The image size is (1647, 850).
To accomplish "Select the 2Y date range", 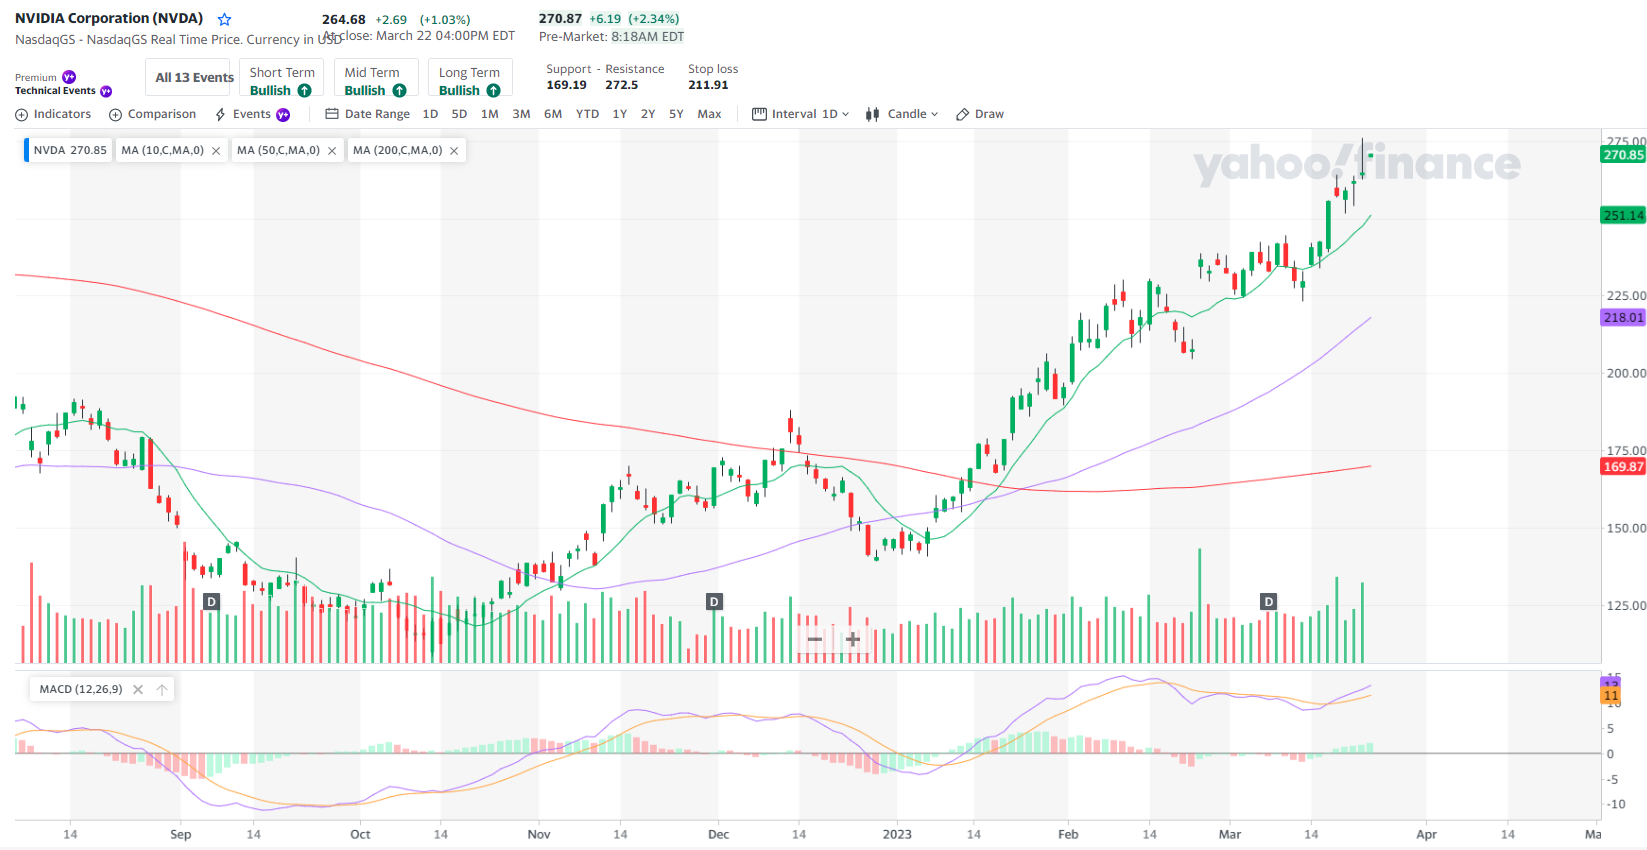I will point(648,114).
